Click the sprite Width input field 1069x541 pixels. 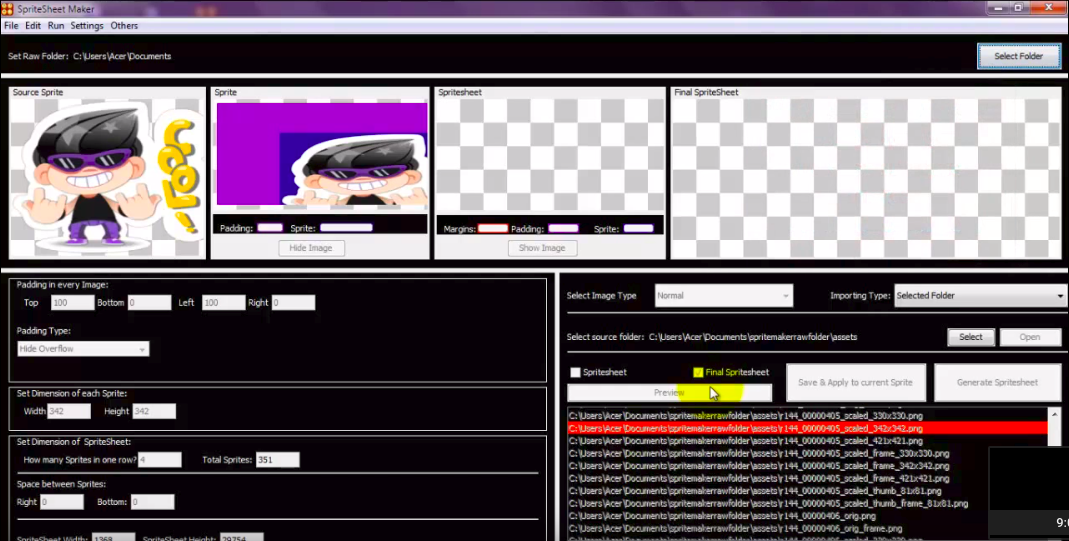click(x=69, y=412)
